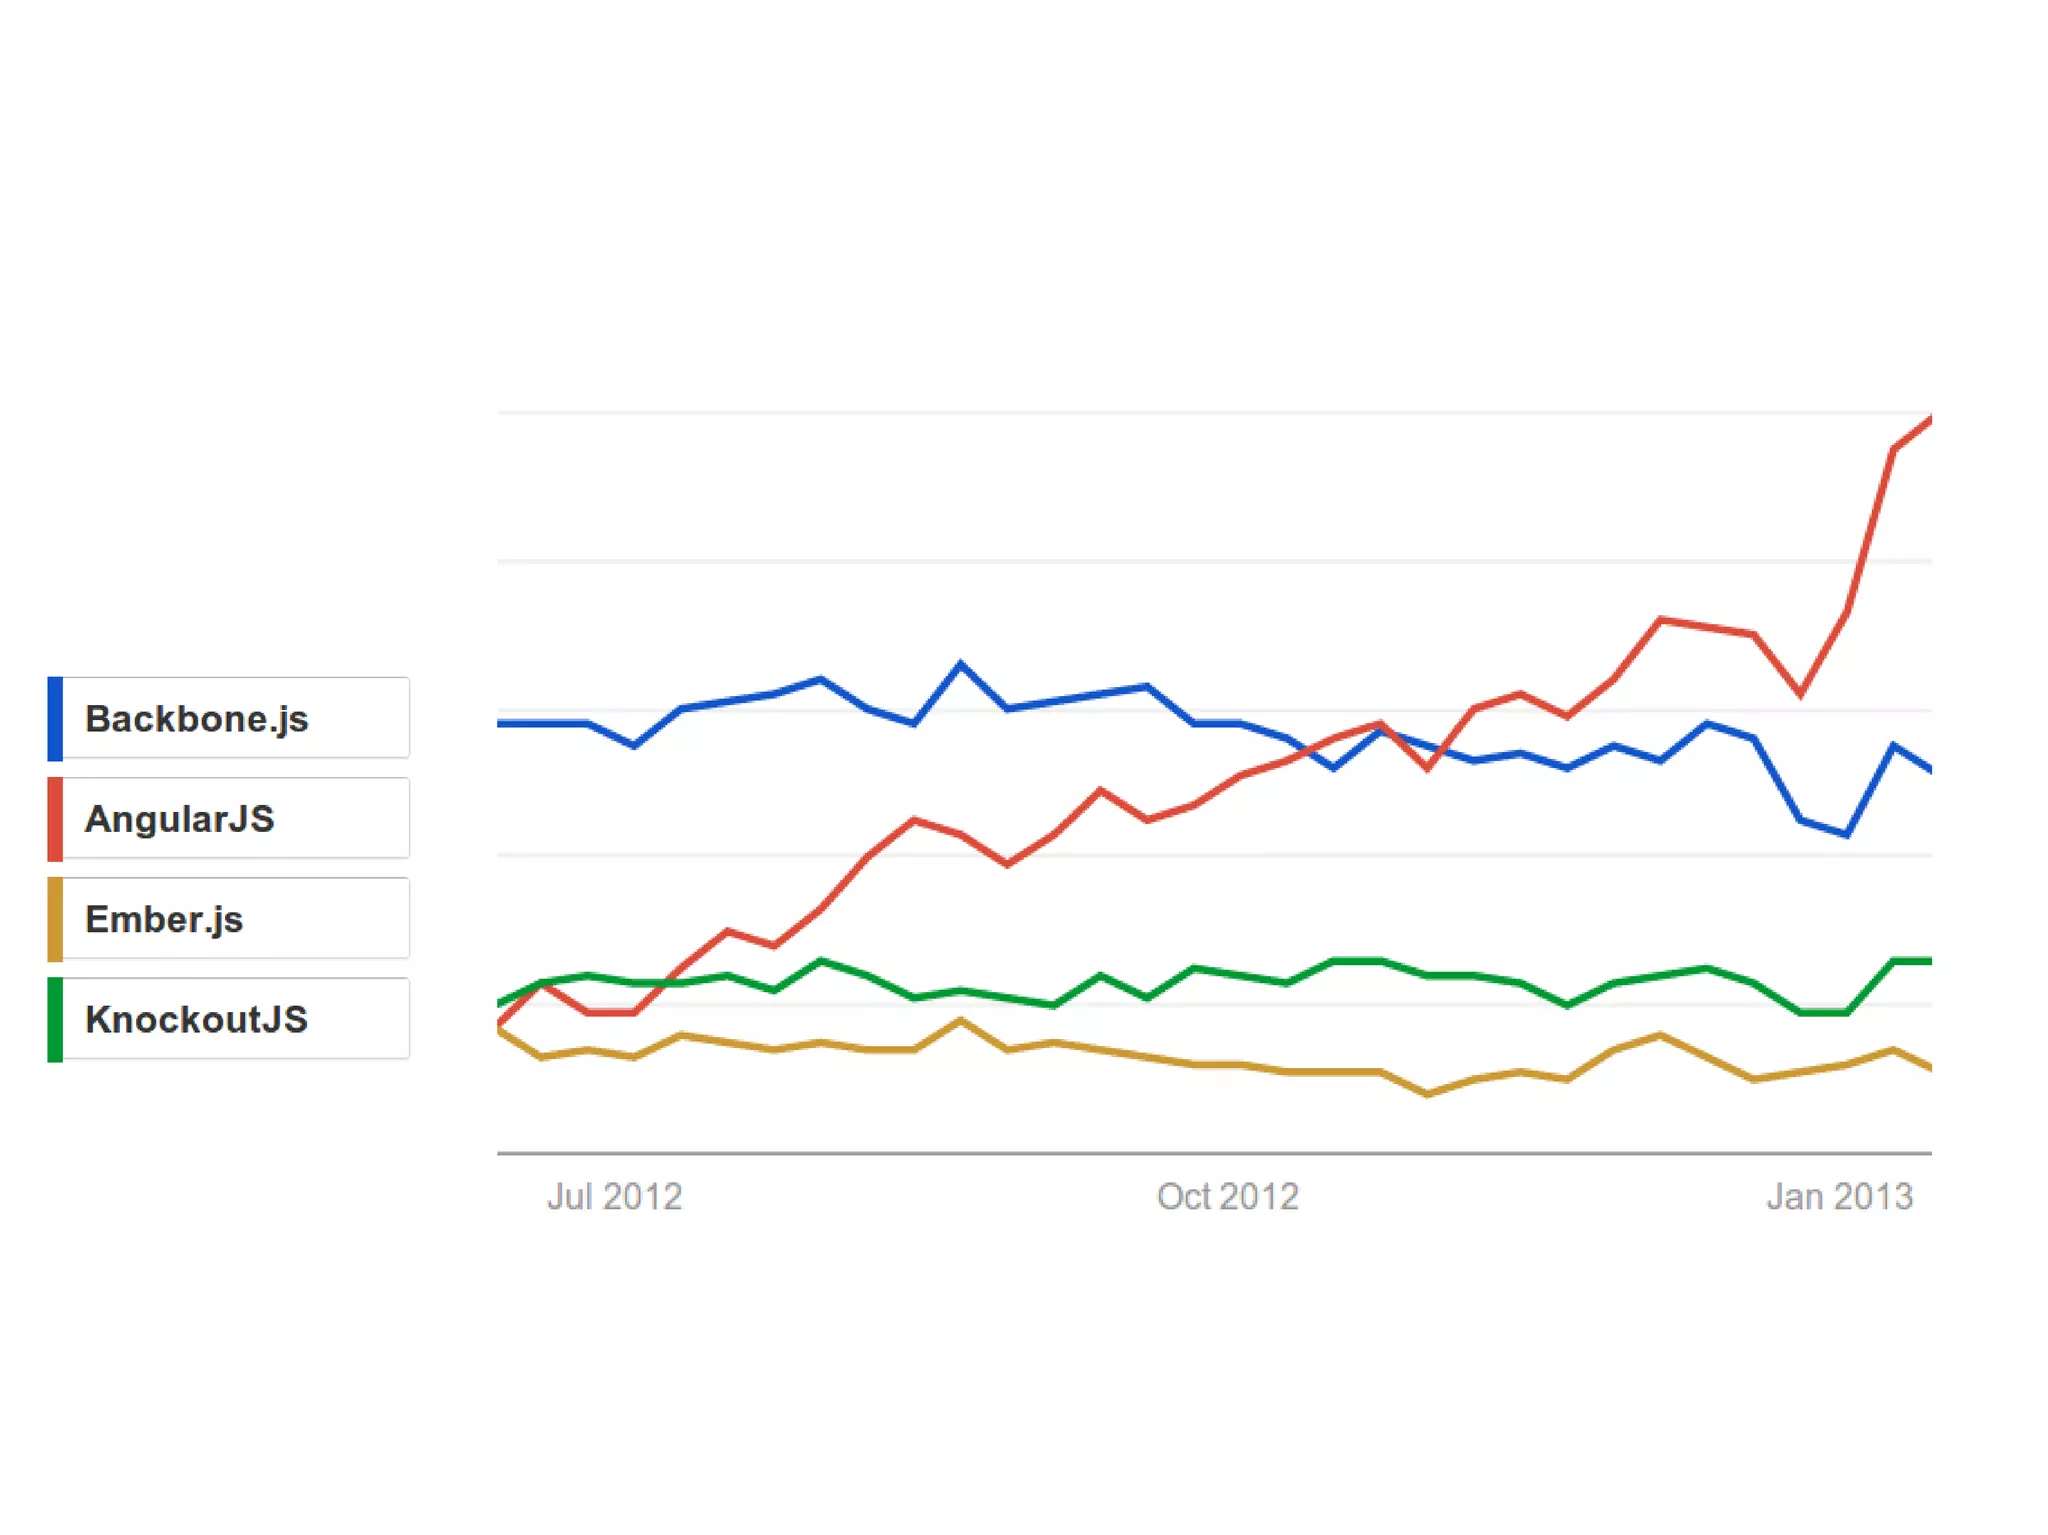Click the yellow Ember.js color bar
This screenshot has width=2048, height=1535.
click(55, 919)
